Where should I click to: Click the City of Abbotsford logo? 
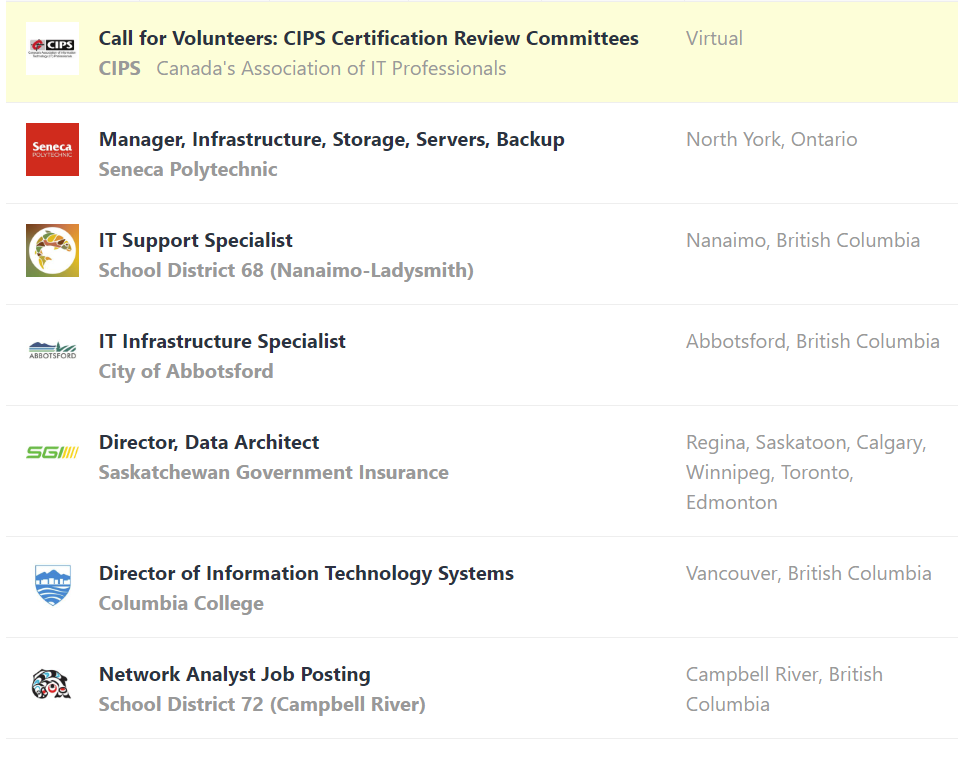click(52, 351)
